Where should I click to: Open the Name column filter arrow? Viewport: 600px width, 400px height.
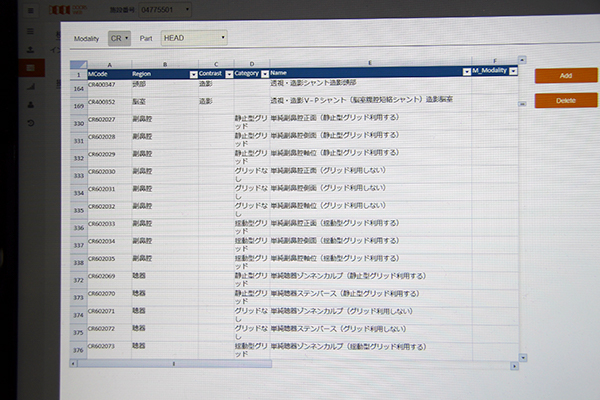pos(466,73)
